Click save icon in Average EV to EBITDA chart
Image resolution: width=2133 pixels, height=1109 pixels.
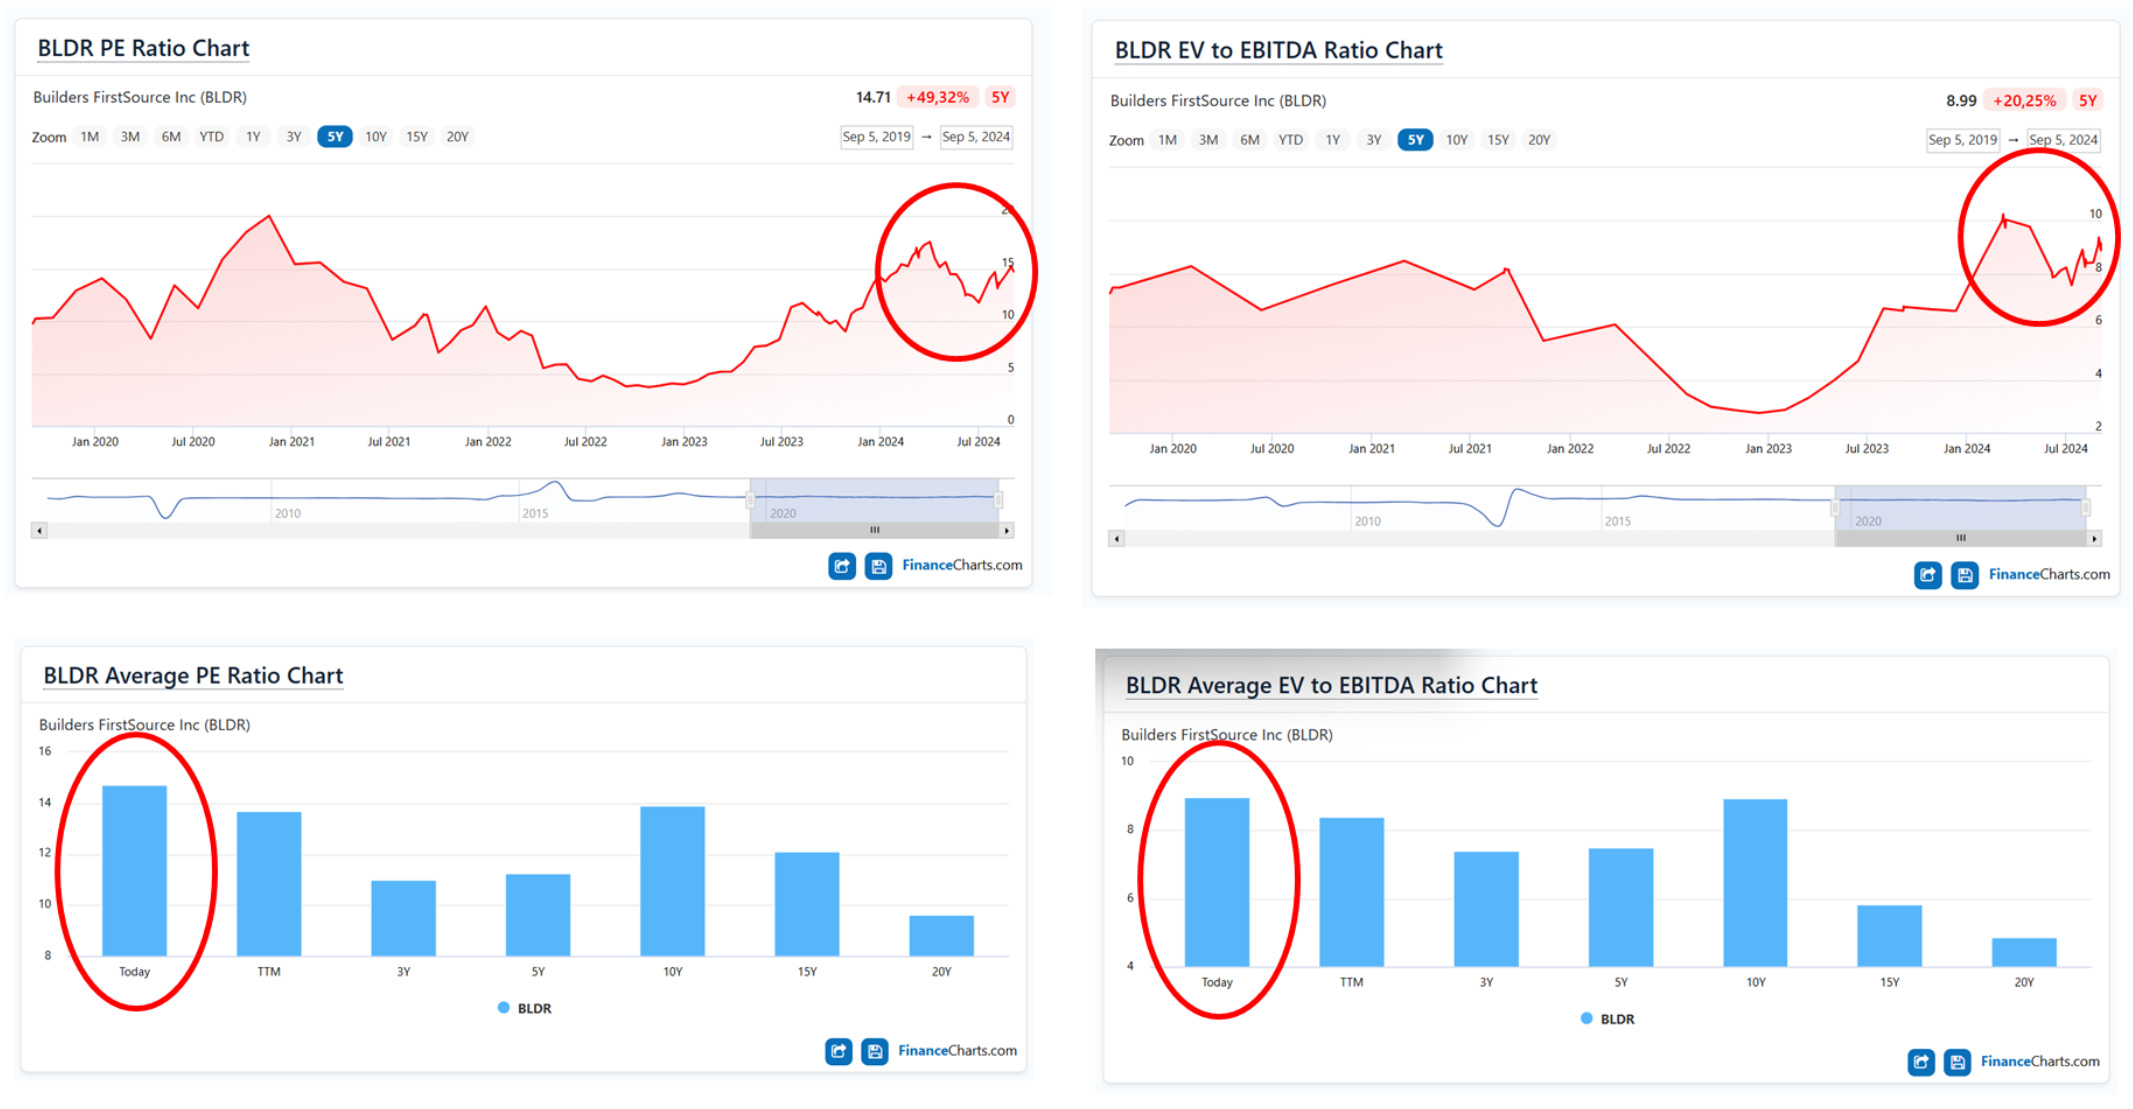click(1957, 1062)
